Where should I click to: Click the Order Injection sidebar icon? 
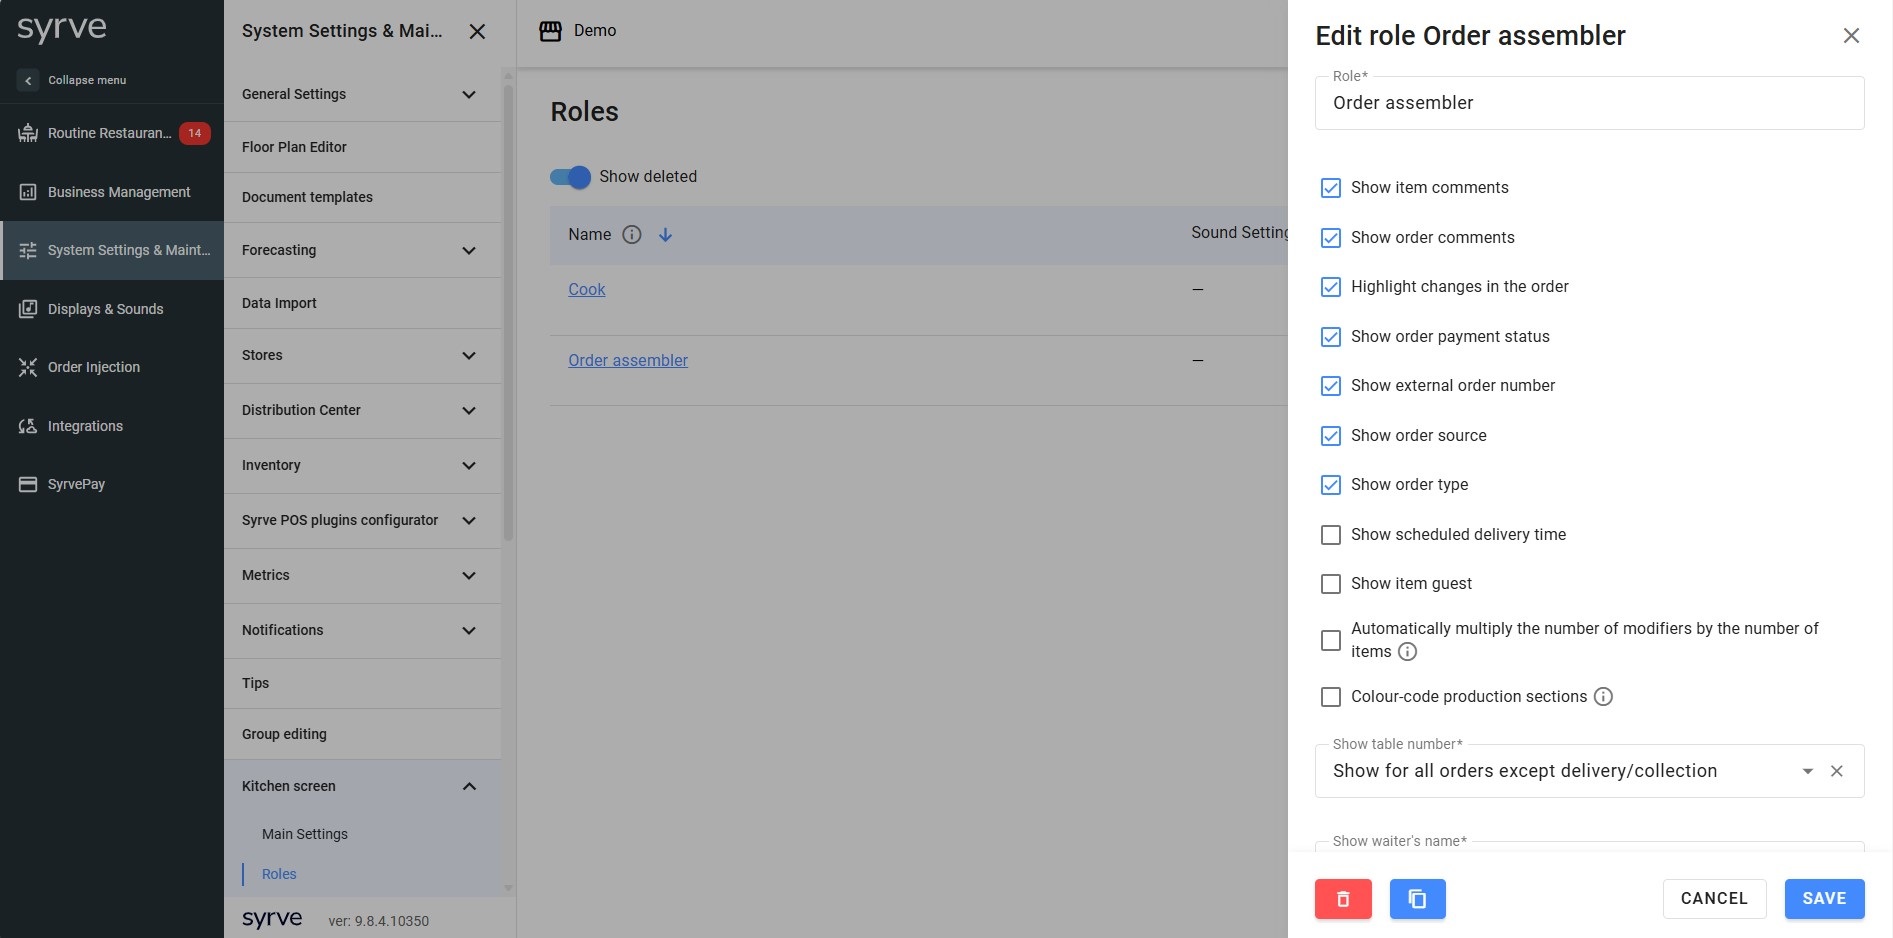coord(28,367)
